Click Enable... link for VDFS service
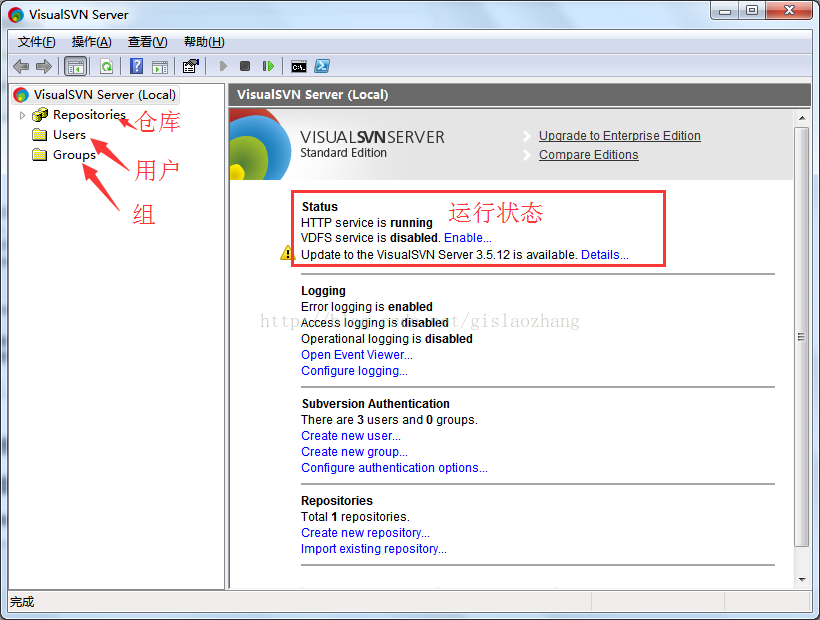Viewport: 820px width, 620px height. pyautogui.click(x=468, y=238)
